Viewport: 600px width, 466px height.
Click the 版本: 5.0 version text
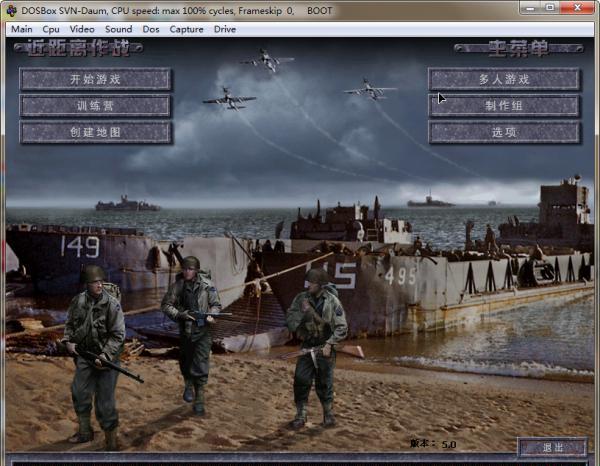(x=433, y=444)
